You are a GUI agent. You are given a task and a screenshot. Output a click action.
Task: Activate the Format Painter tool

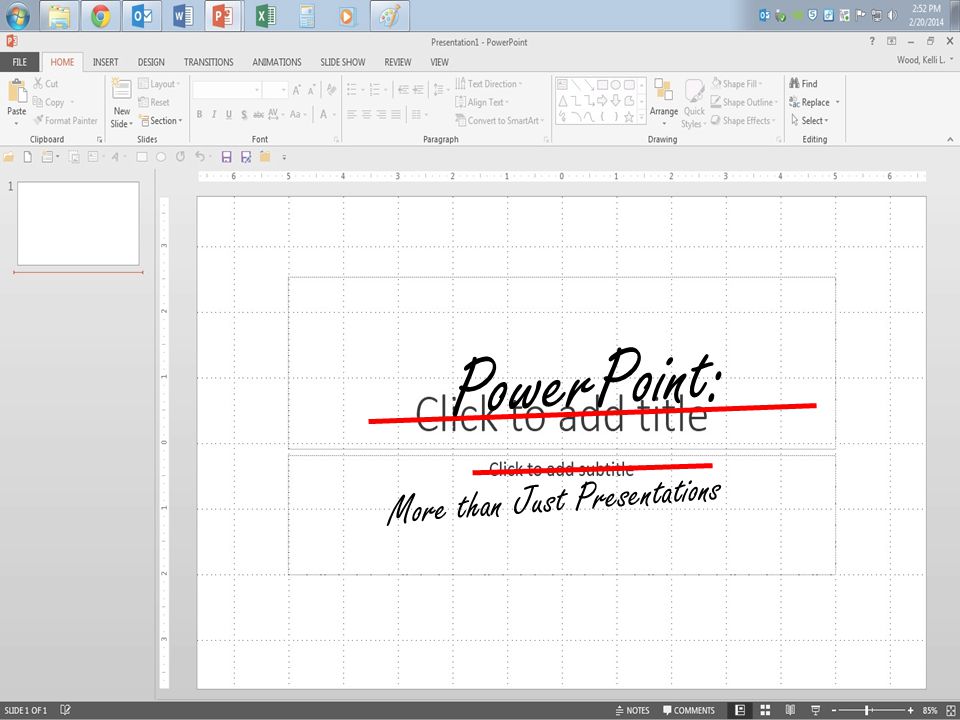[66, 121]
